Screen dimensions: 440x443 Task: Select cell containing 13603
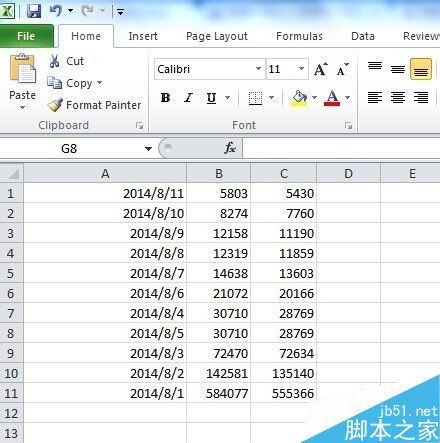284,273
